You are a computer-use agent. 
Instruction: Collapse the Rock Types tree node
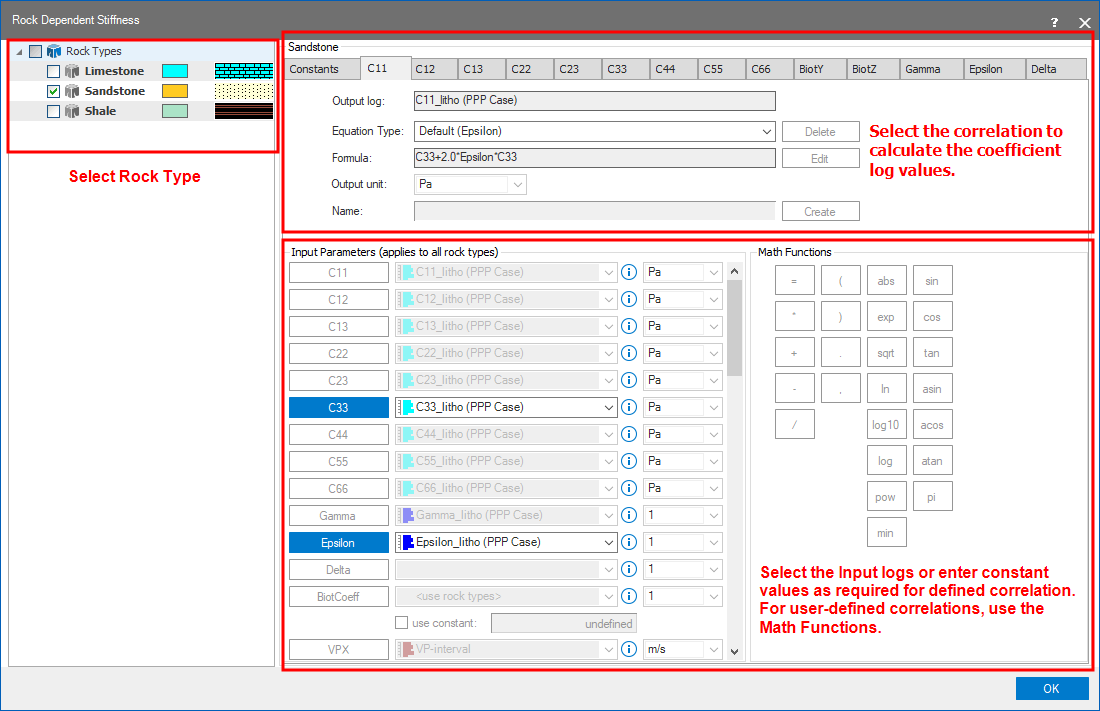[20, 52]
